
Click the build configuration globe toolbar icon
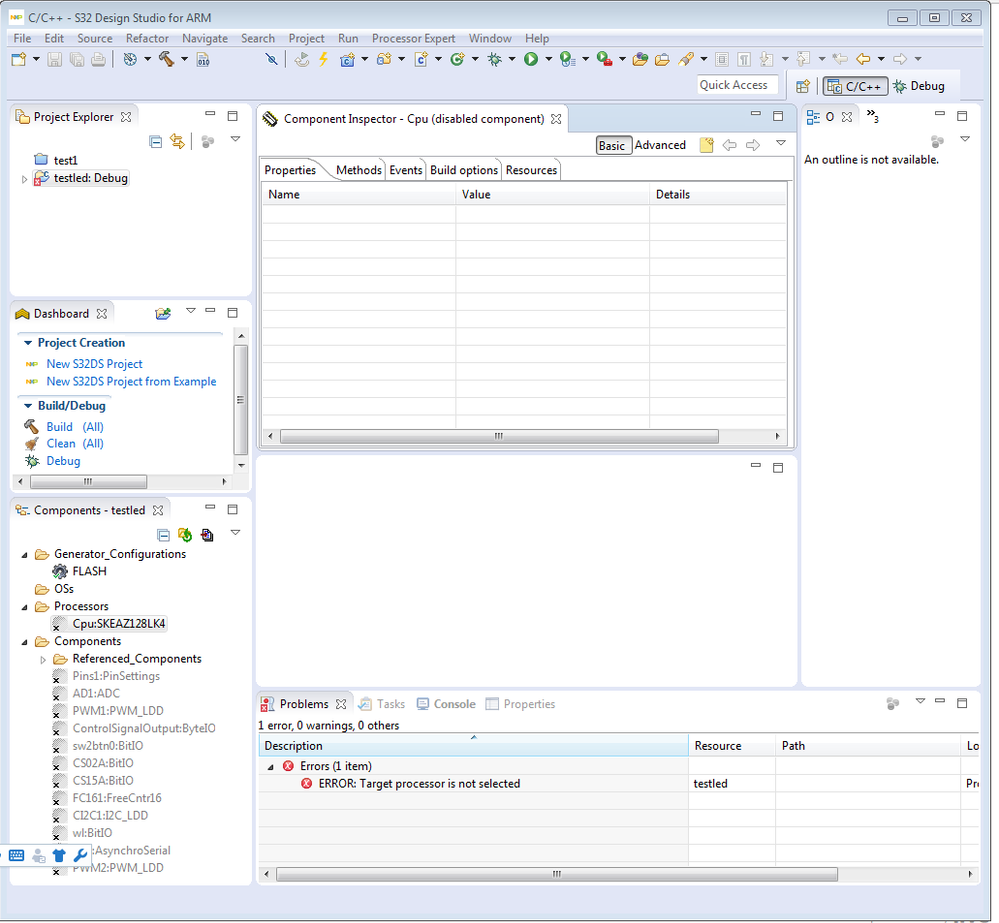coord(131,59)
